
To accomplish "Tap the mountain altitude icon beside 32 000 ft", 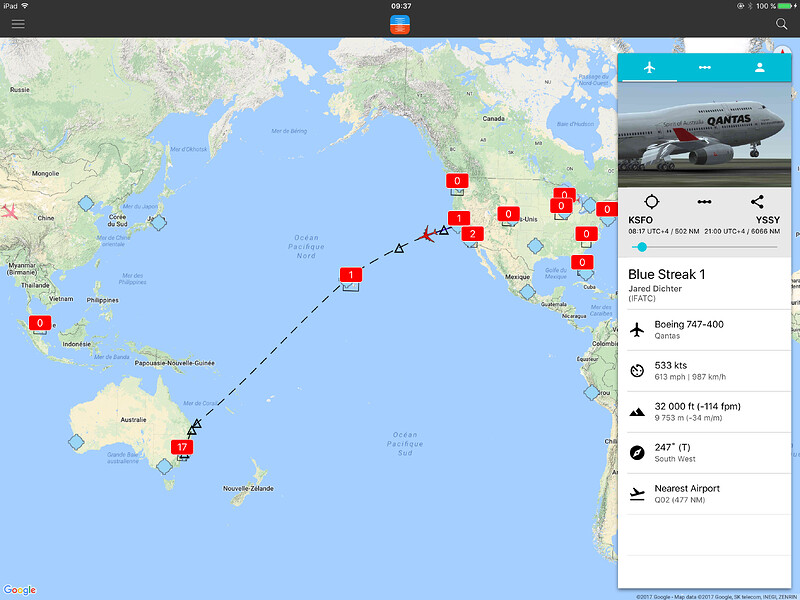I will point(637,412).
